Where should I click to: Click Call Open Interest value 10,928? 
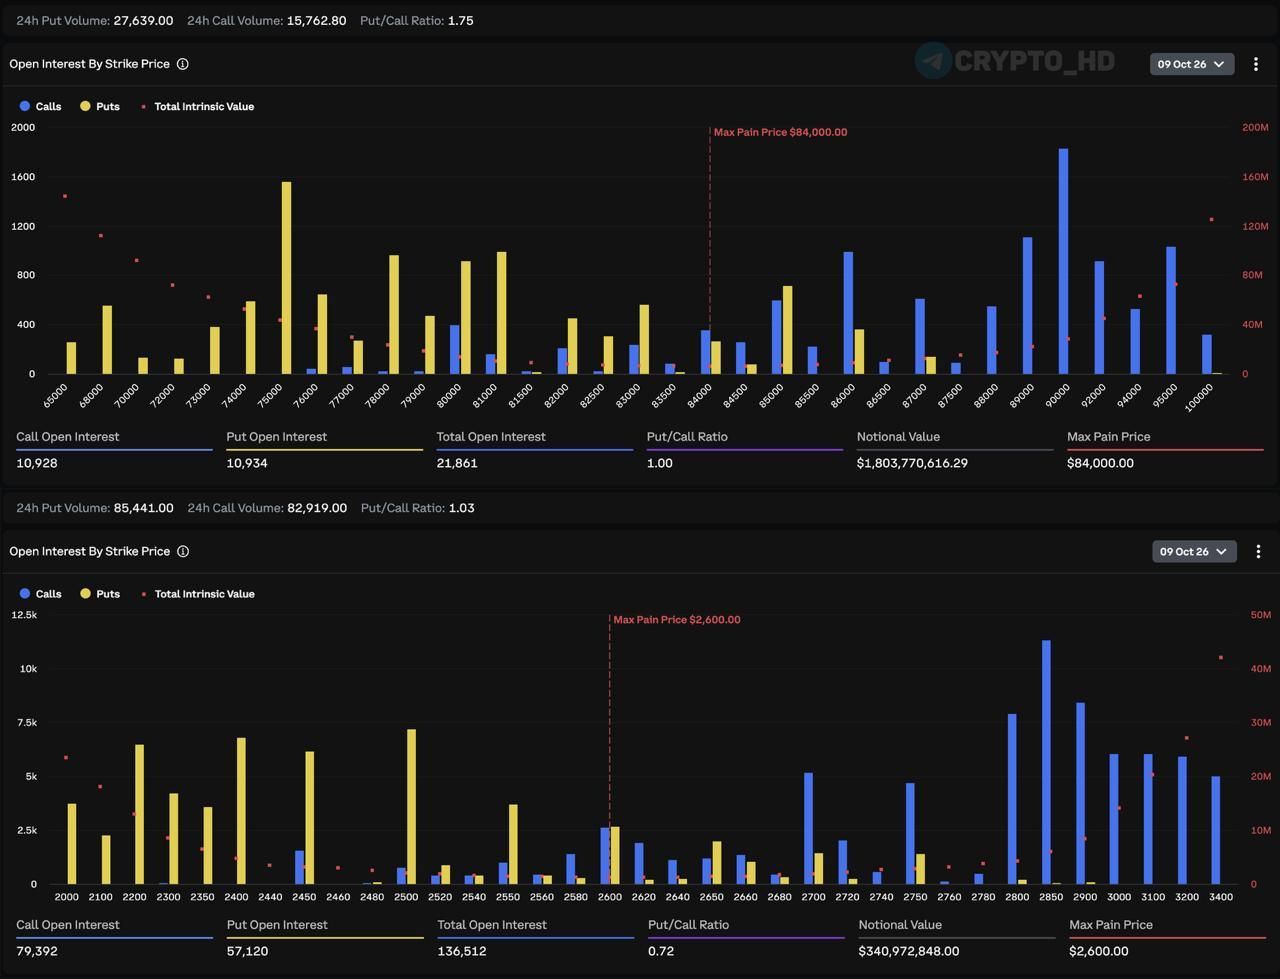tap(37, 463)
